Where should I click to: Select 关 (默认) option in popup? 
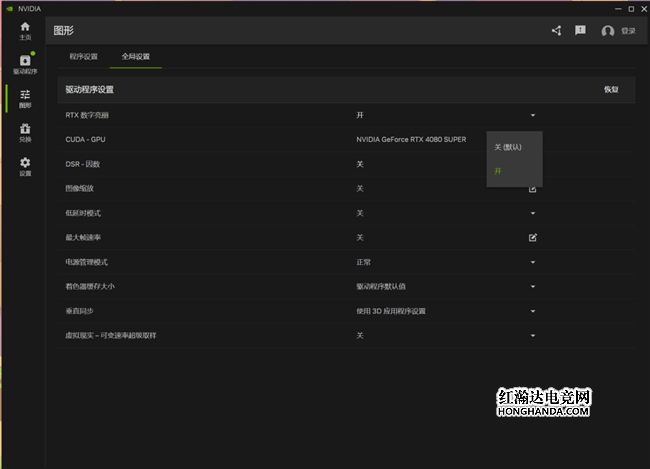[508, 147]
